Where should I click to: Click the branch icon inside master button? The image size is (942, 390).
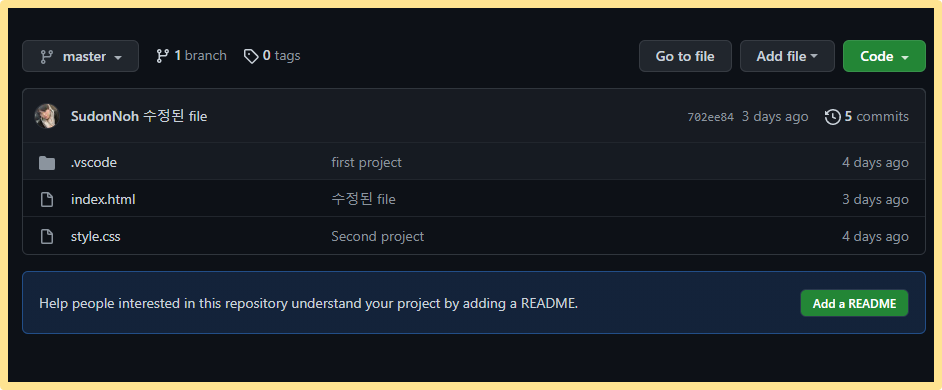click(x=46, y=57)
